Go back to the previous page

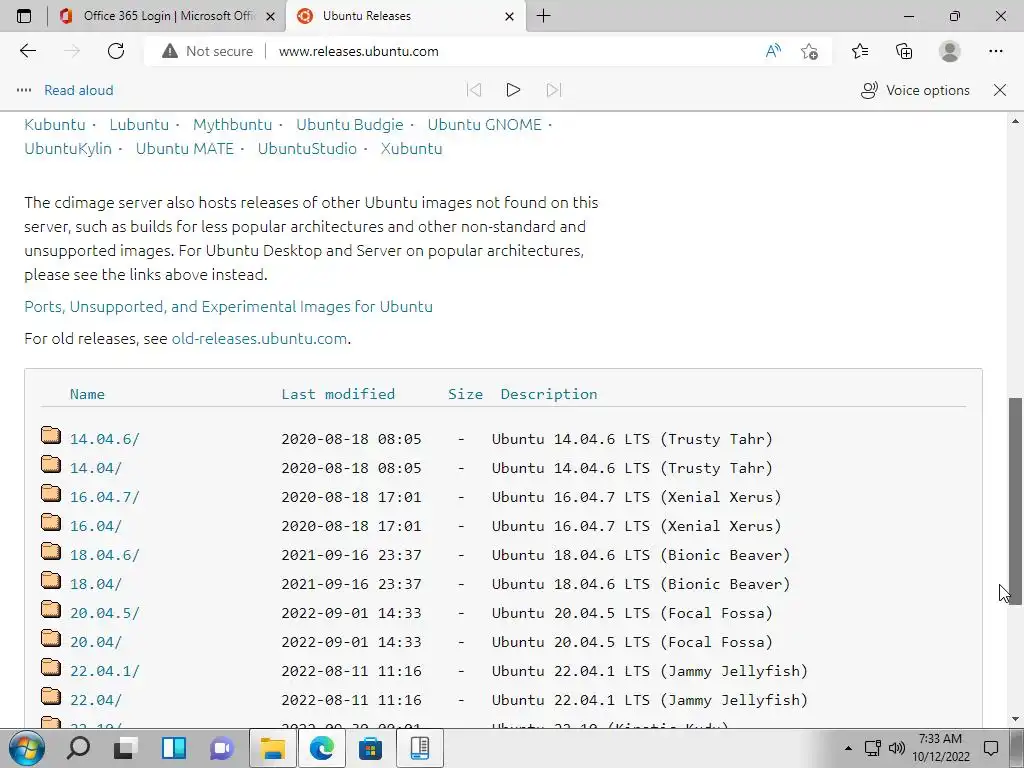tap(27, 51)
